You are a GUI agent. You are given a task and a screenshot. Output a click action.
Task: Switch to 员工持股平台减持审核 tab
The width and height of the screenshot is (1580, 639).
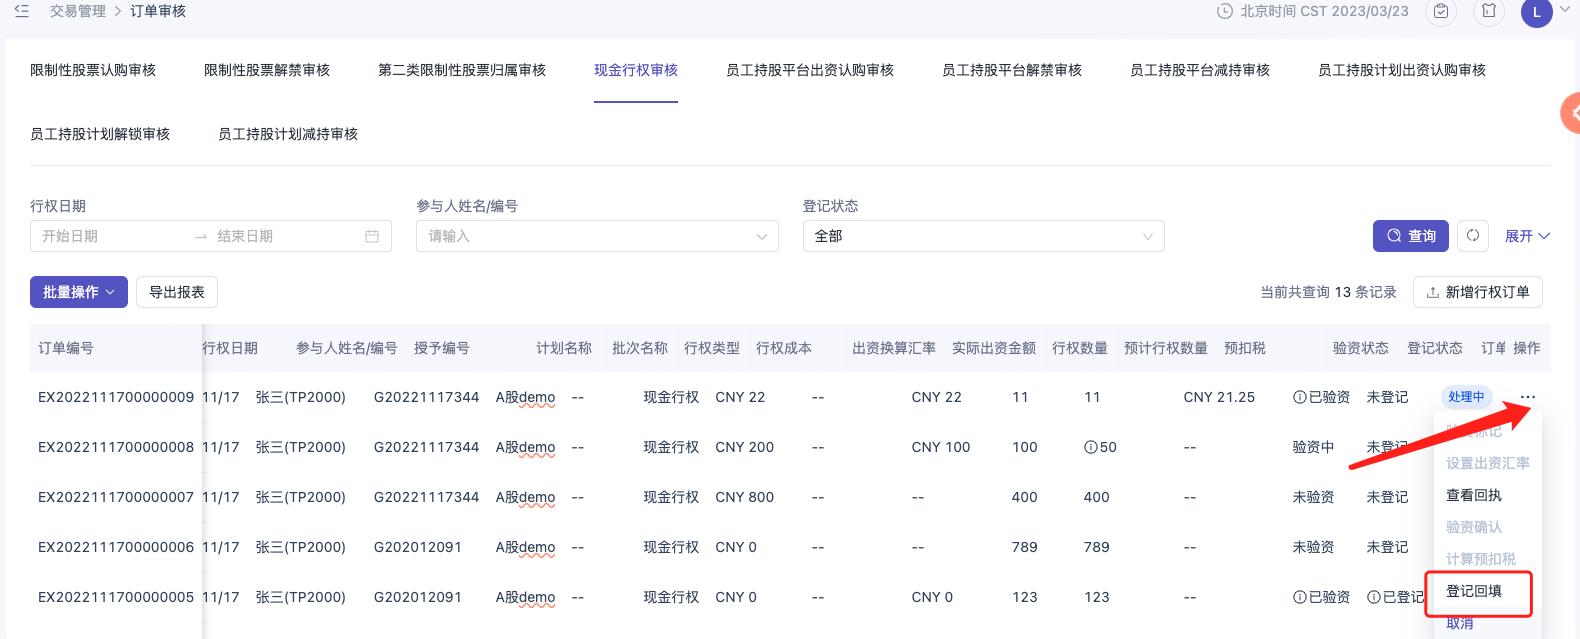[1200, 70]
